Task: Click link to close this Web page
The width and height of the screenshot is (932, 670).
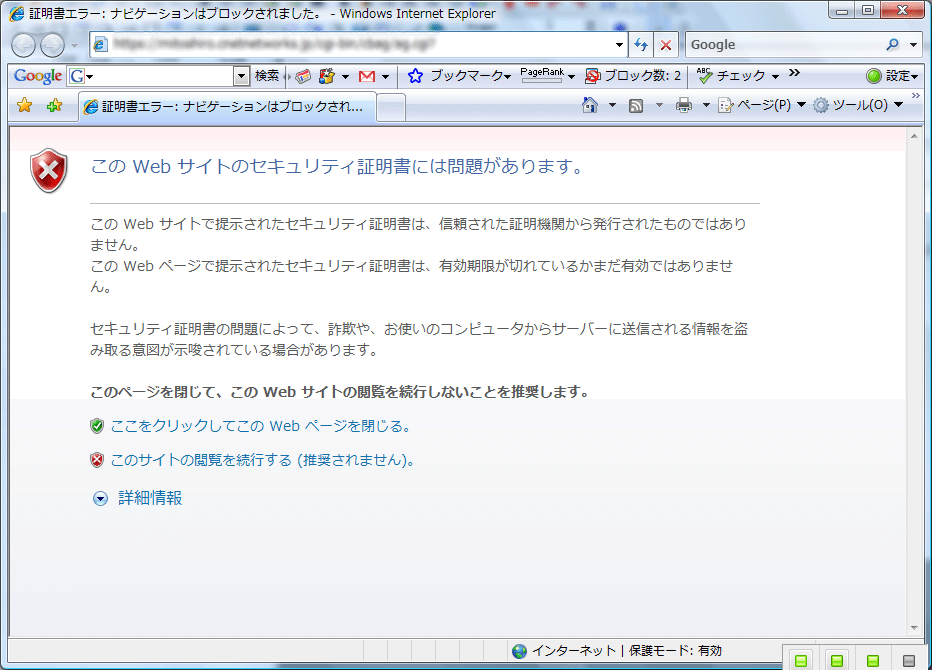Action: pyautogui.click(x=260, y=426)
